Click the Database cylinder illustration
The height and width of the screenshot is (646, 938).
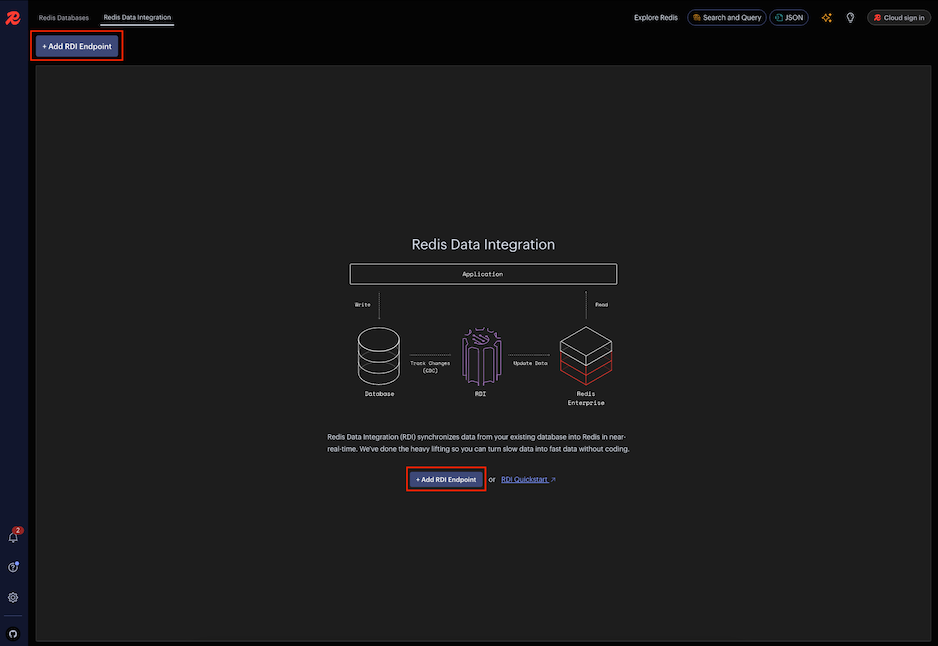(379, 356)
